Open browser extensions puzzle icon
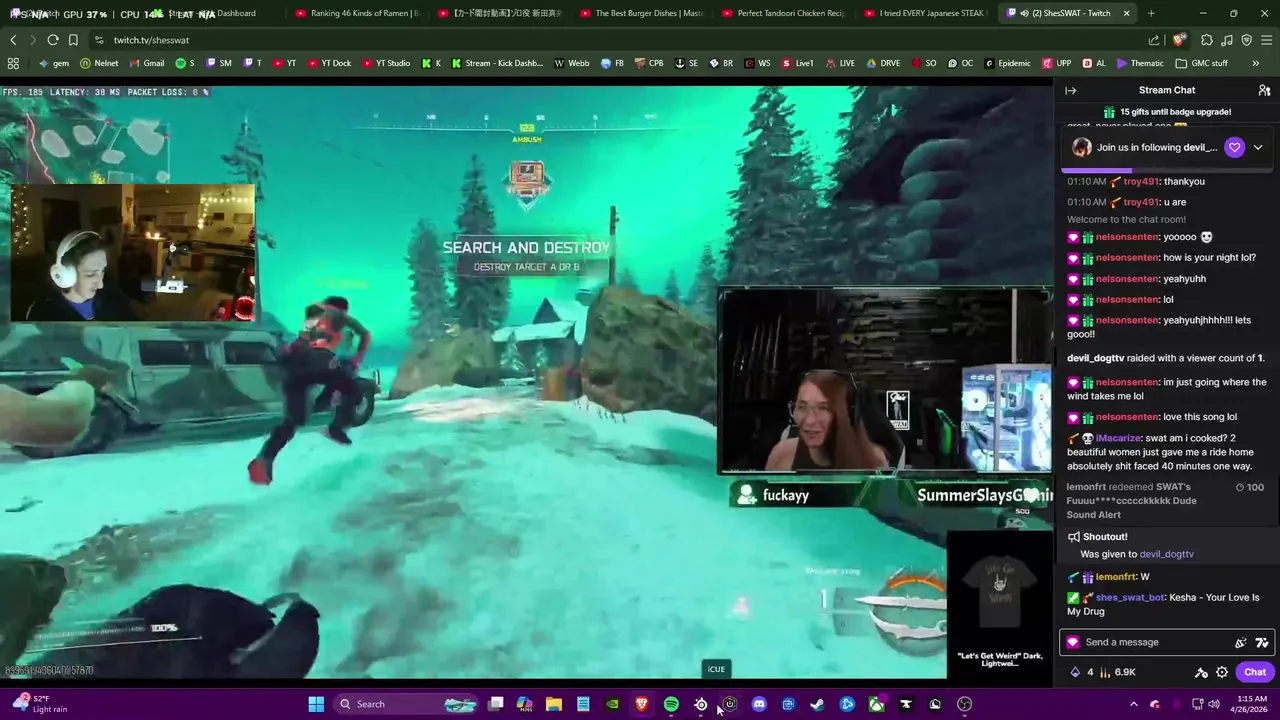The width and height of the screenshot is (1280, 720). pos(1207,40)
